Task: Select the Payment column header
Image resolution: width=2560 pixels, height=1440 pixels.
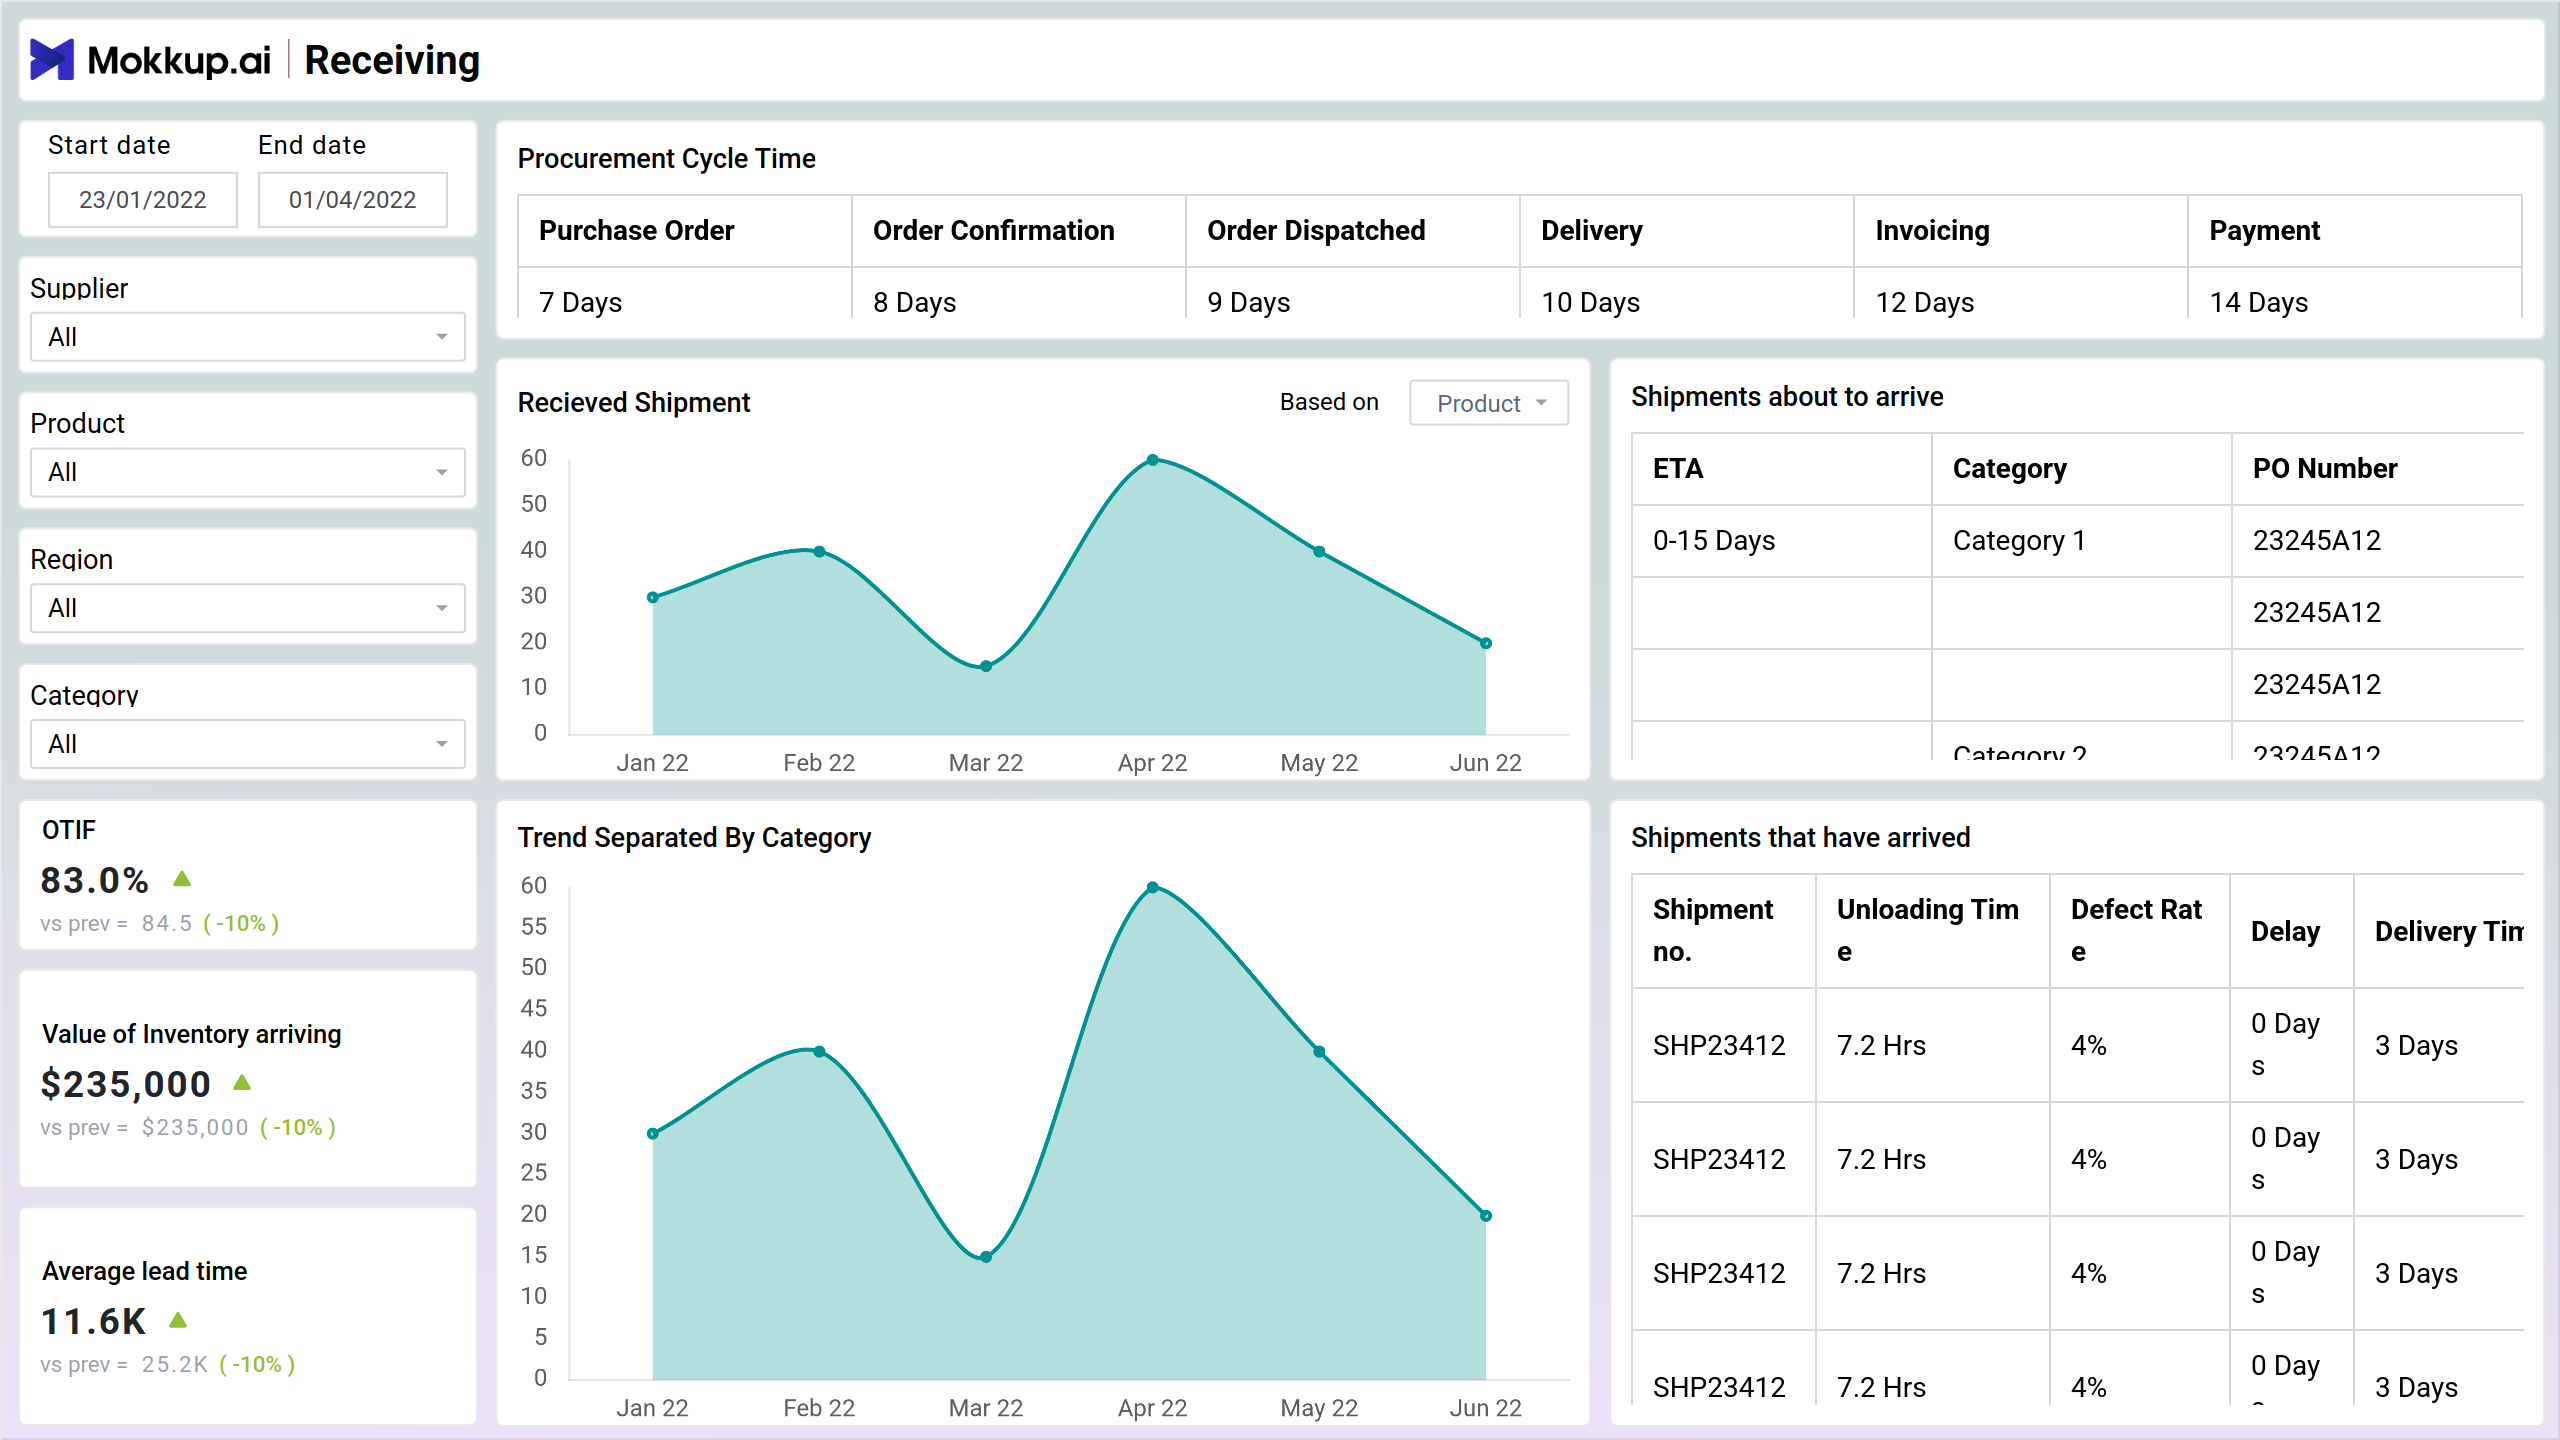Action: [2355, 231]
